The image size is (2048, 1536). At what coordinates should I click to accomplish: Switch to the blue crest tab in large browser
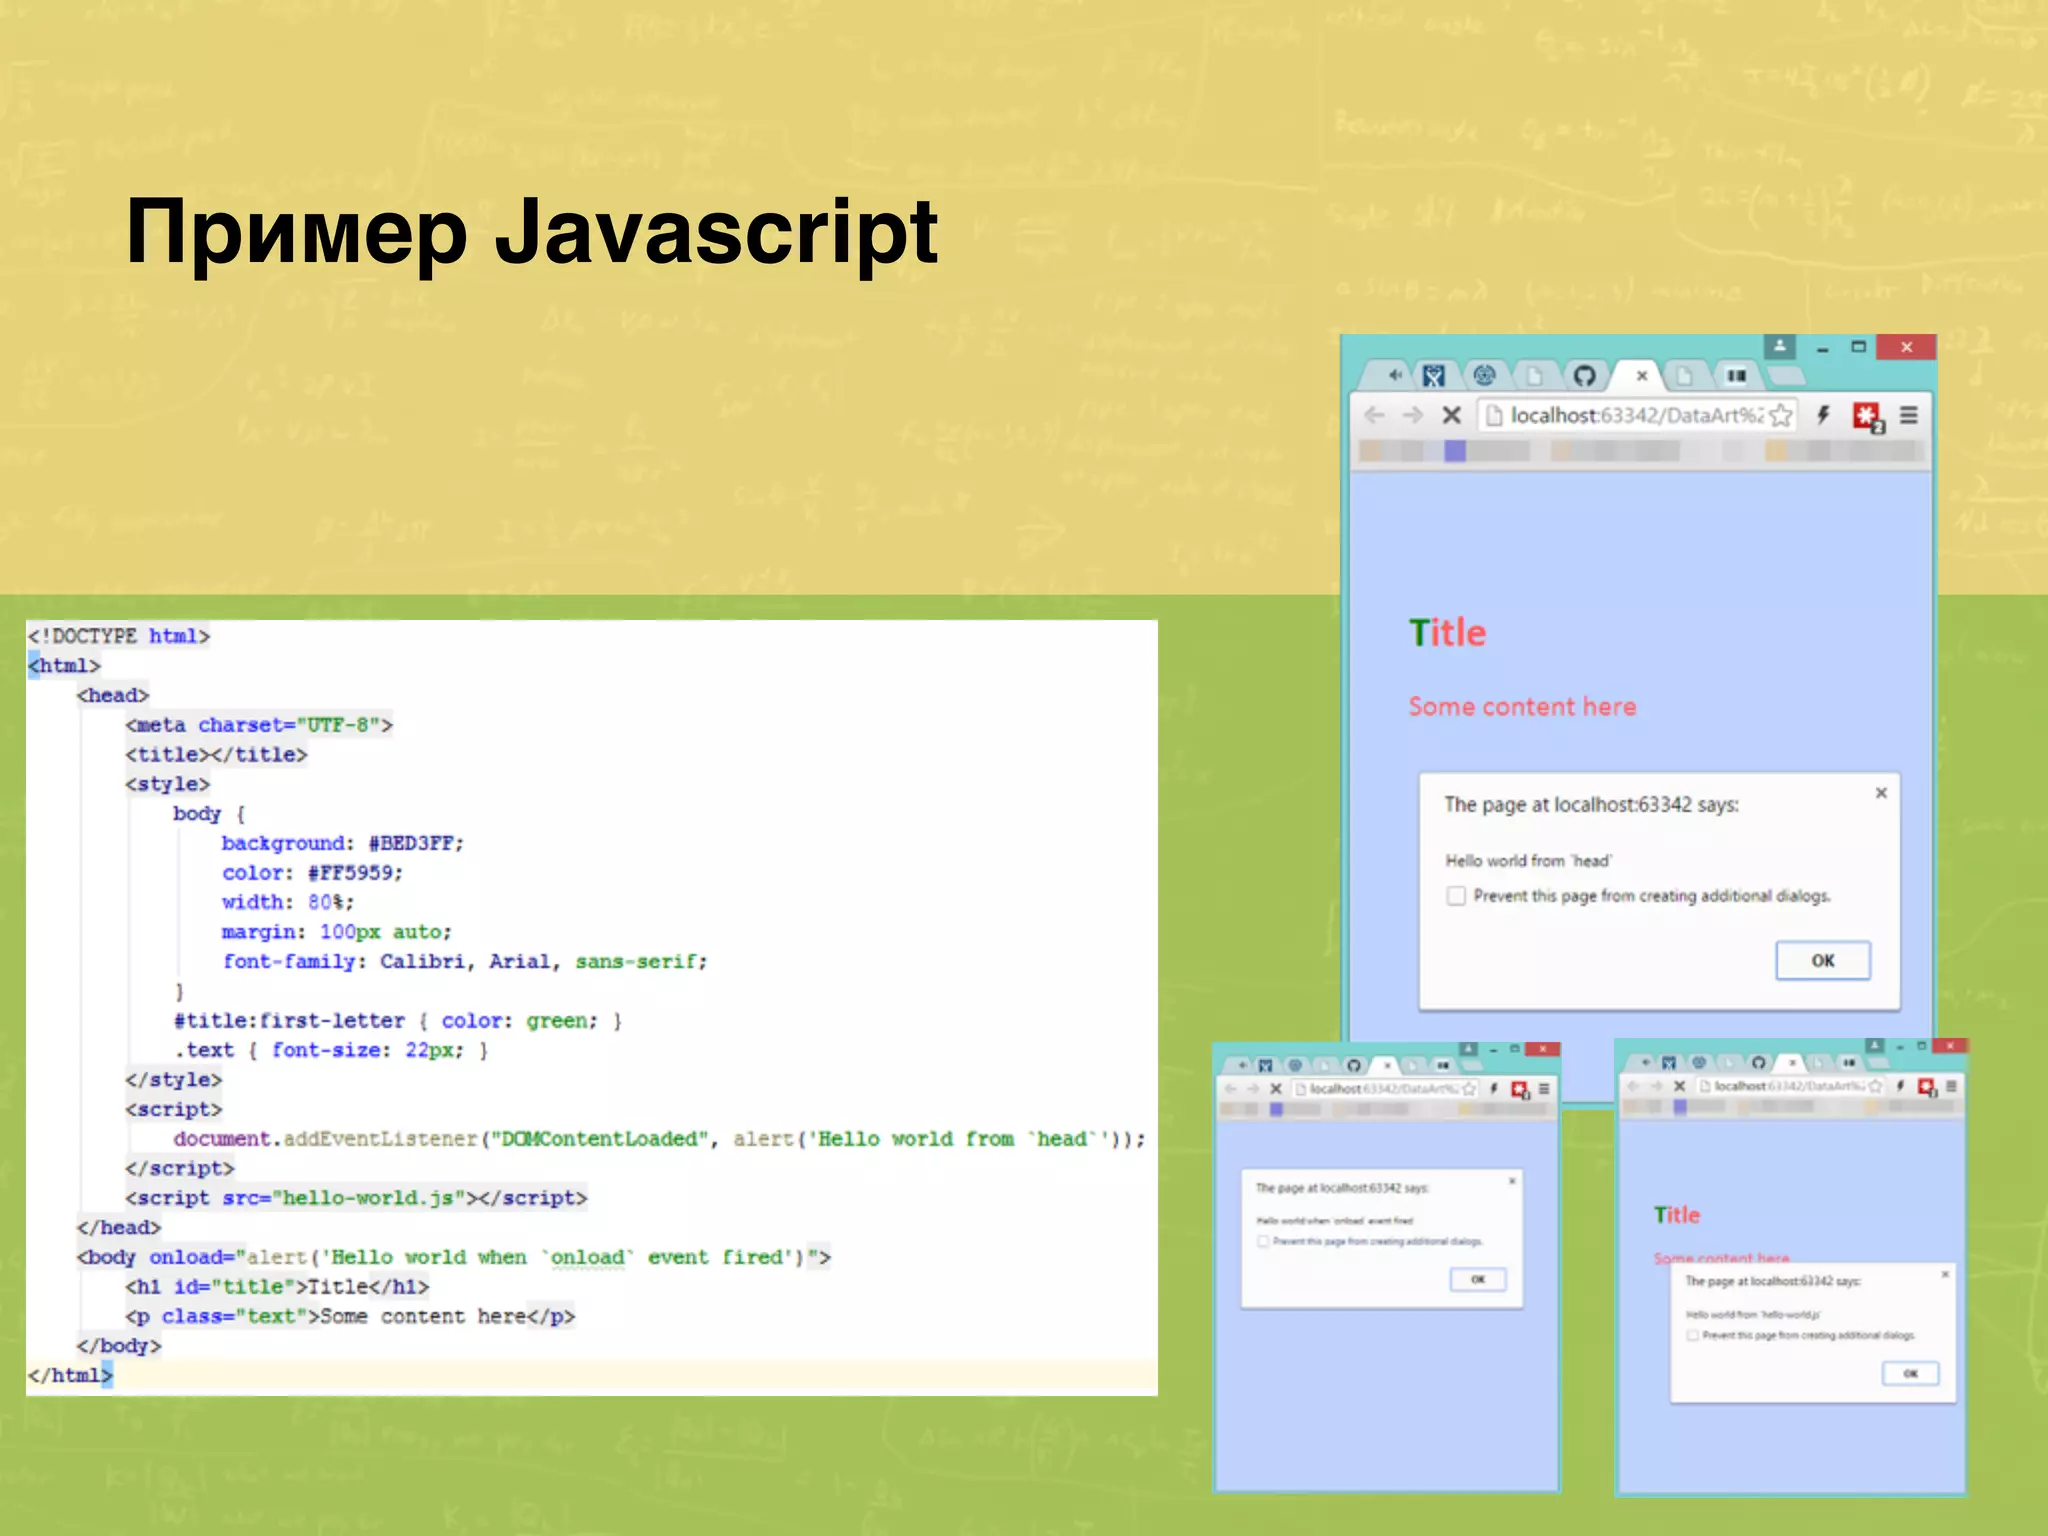point(1434,376)
